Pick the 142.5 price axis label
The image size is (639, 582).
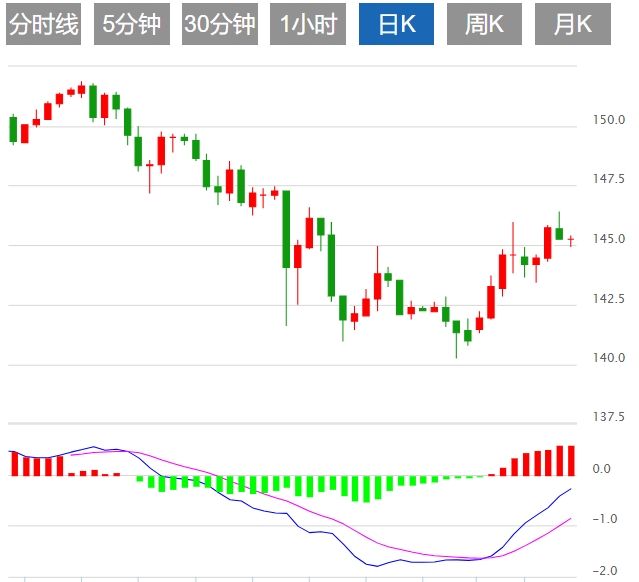tap(608, 298)
